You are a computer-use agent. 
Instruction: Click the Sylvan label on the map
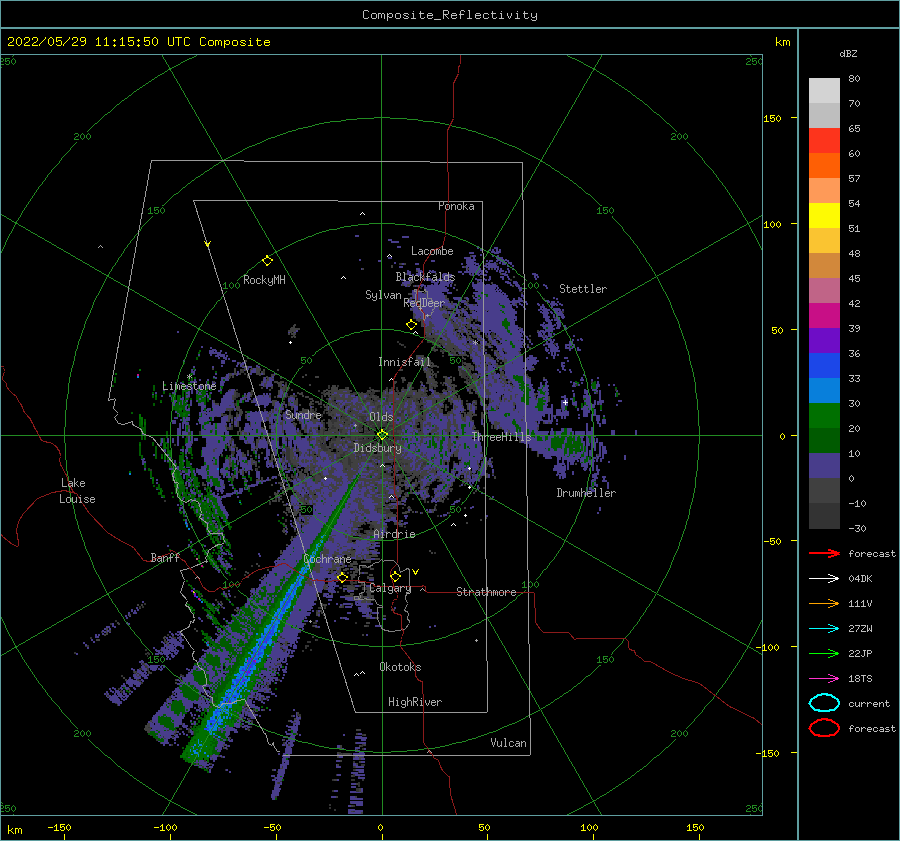point(383,295)
